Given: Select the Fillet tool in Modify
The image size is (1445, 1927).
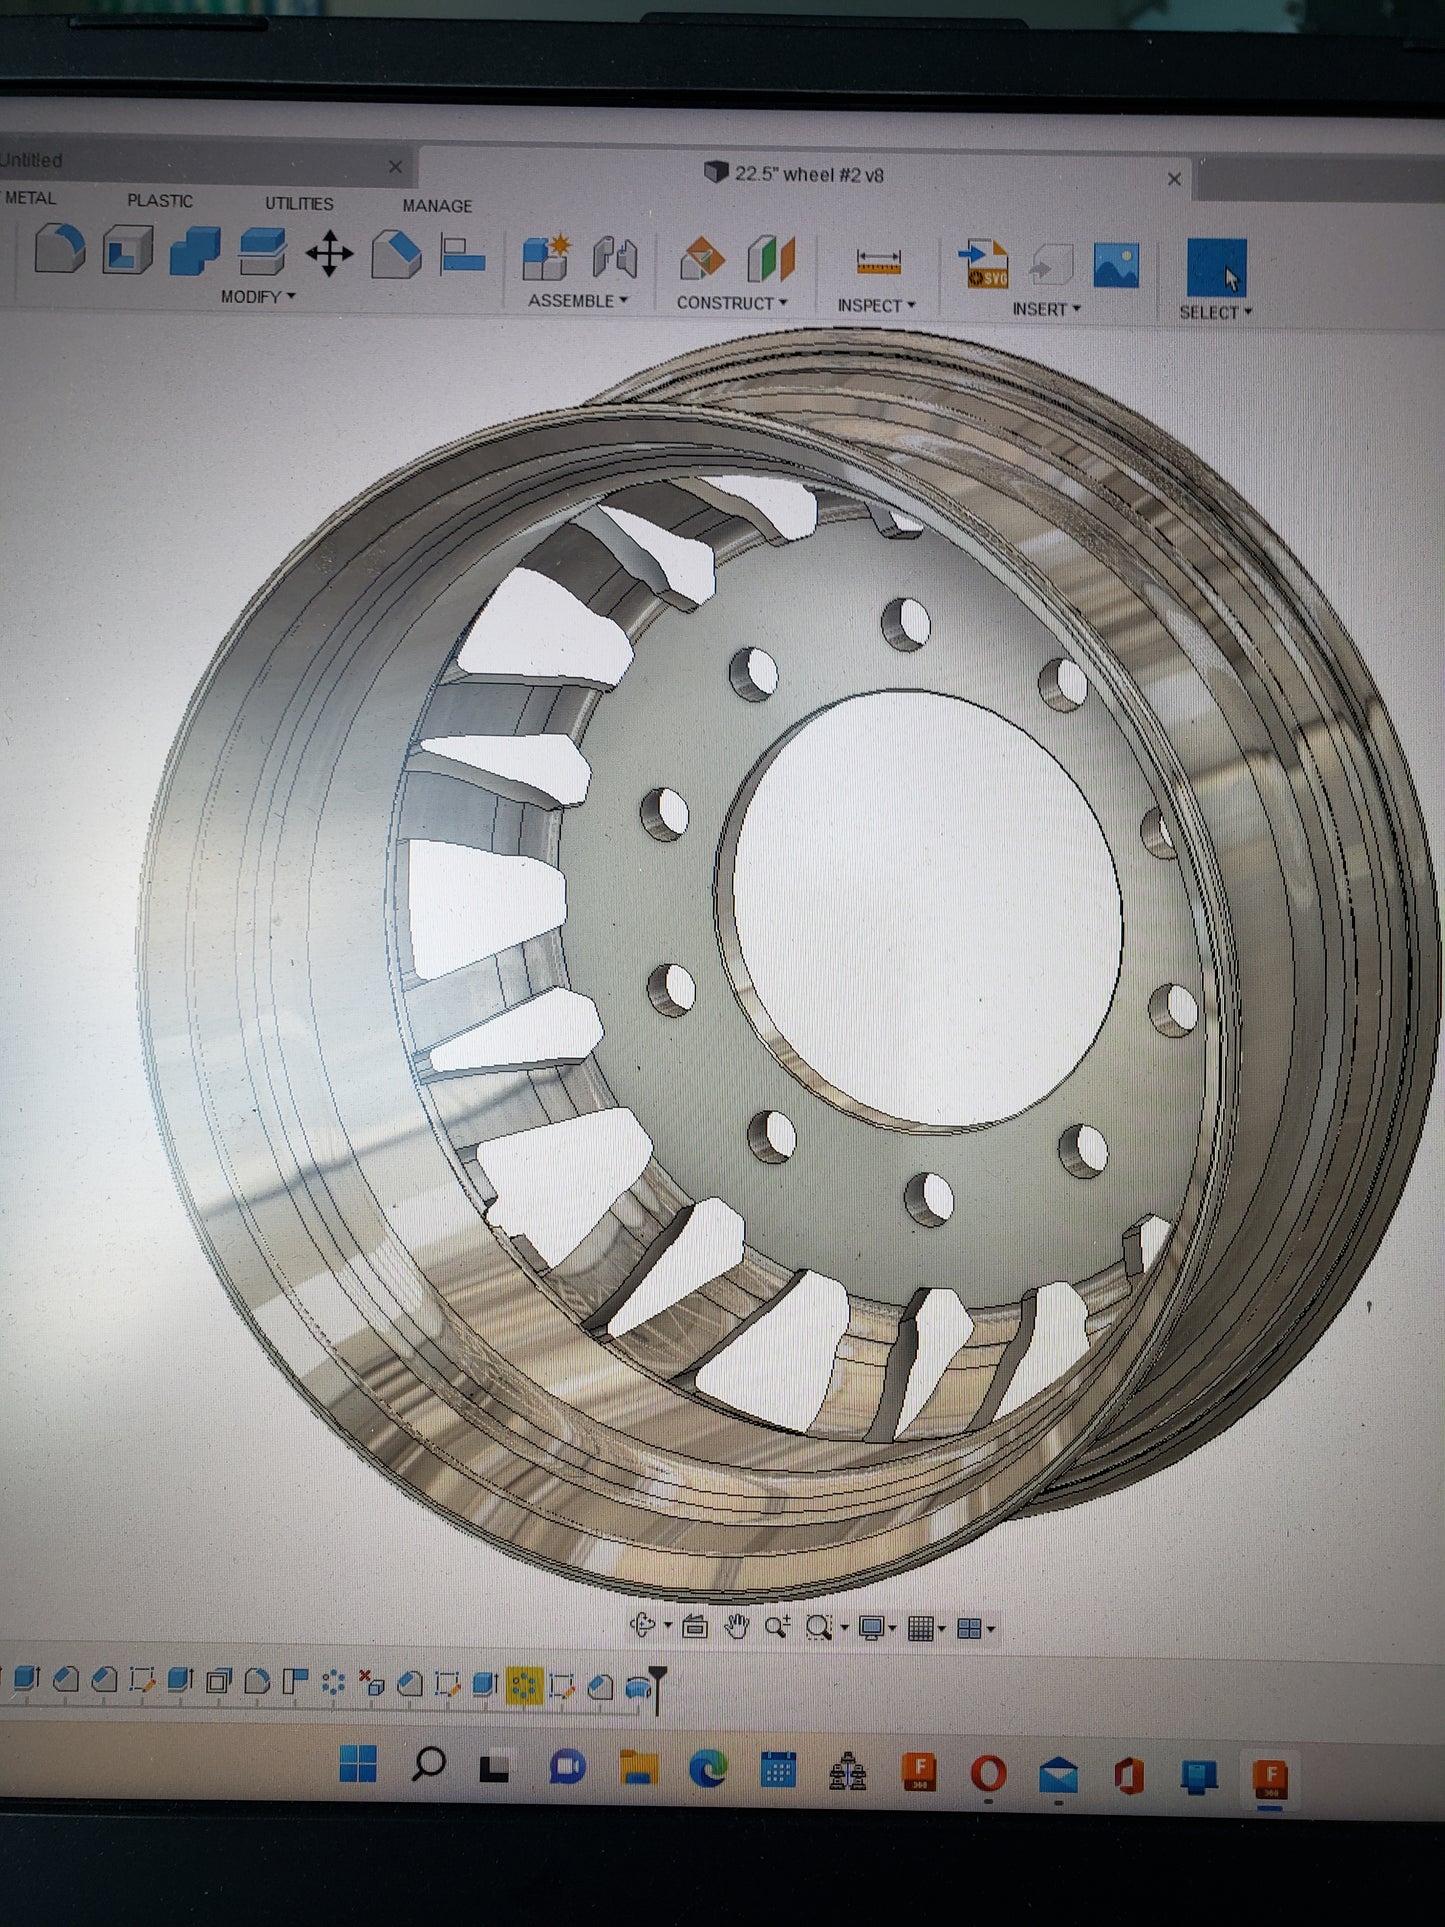Looking at the screenshot, I should point(60,249).
